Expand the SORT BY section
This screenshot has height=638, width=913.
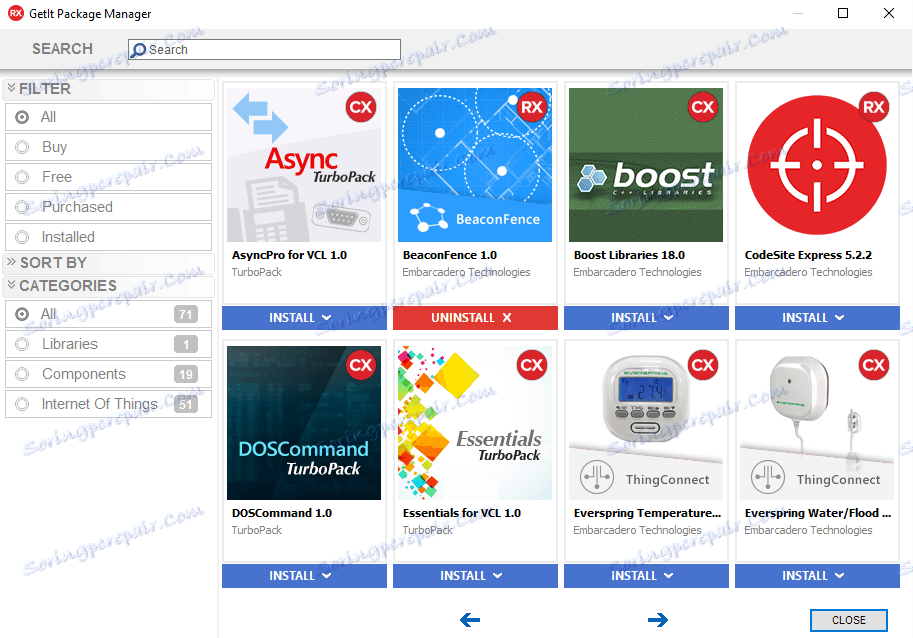[x=108, y=263]
